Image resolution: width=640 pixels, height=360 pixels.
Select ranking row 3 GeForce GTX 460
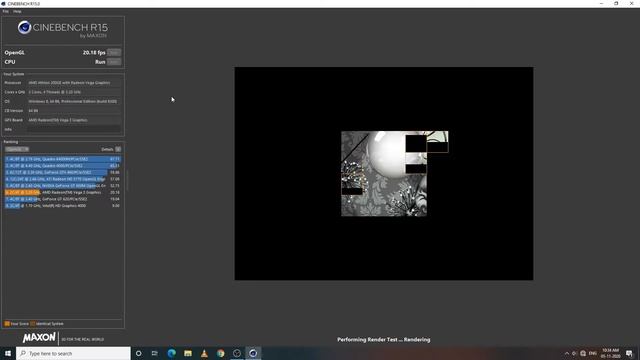[x=62, y=172]
